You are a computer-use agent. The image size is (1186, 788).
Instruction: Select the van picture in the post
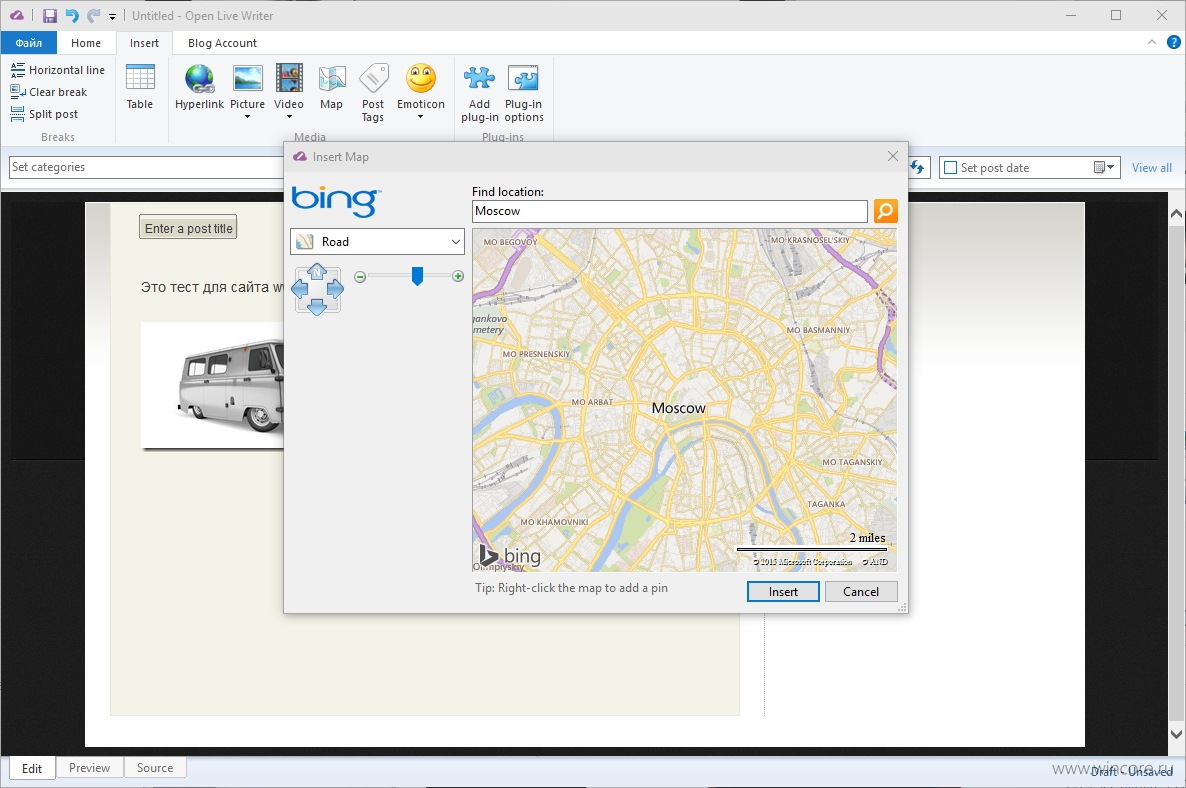[213, 386]
